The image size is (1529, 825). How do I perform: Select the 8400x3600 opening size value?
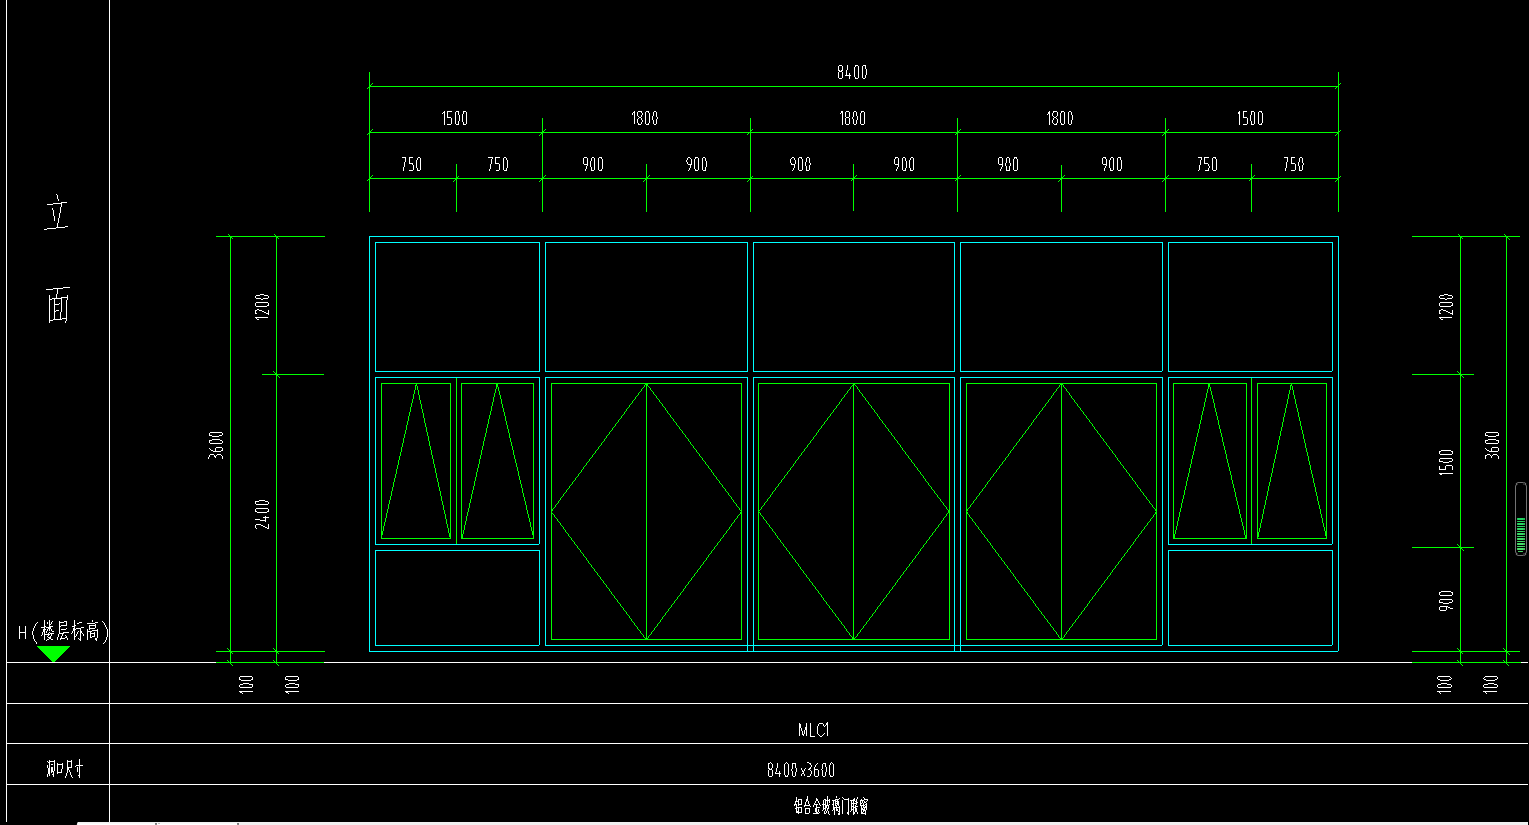[801, 770]
